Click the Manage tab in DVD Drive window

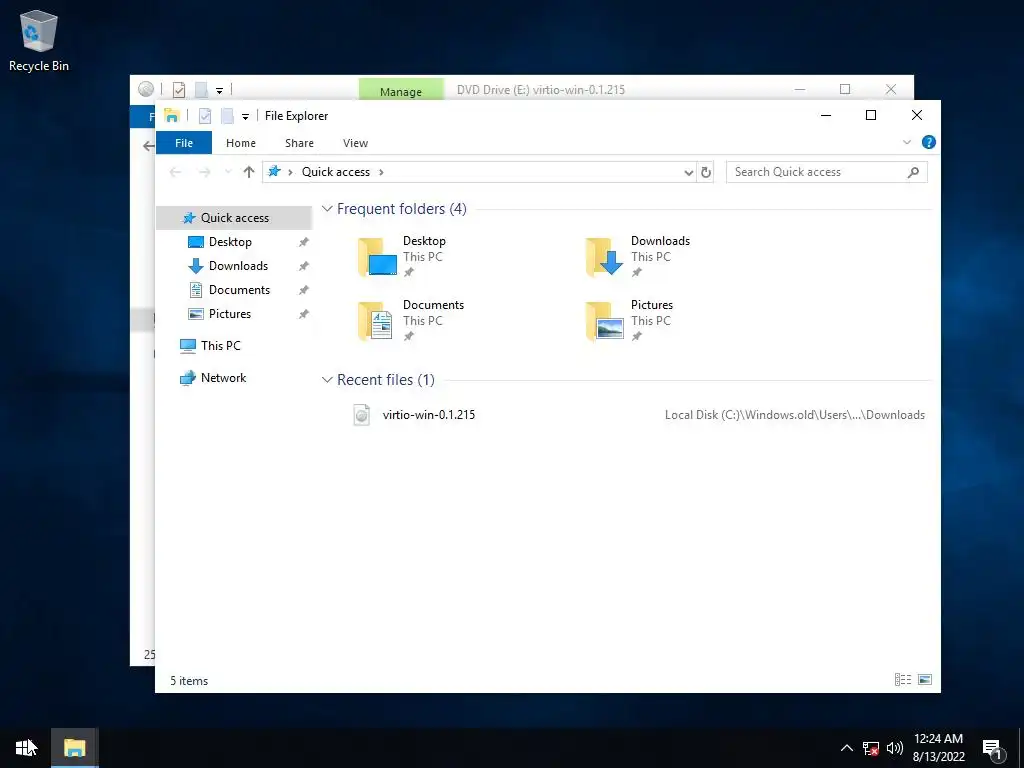tap(401, 90)
